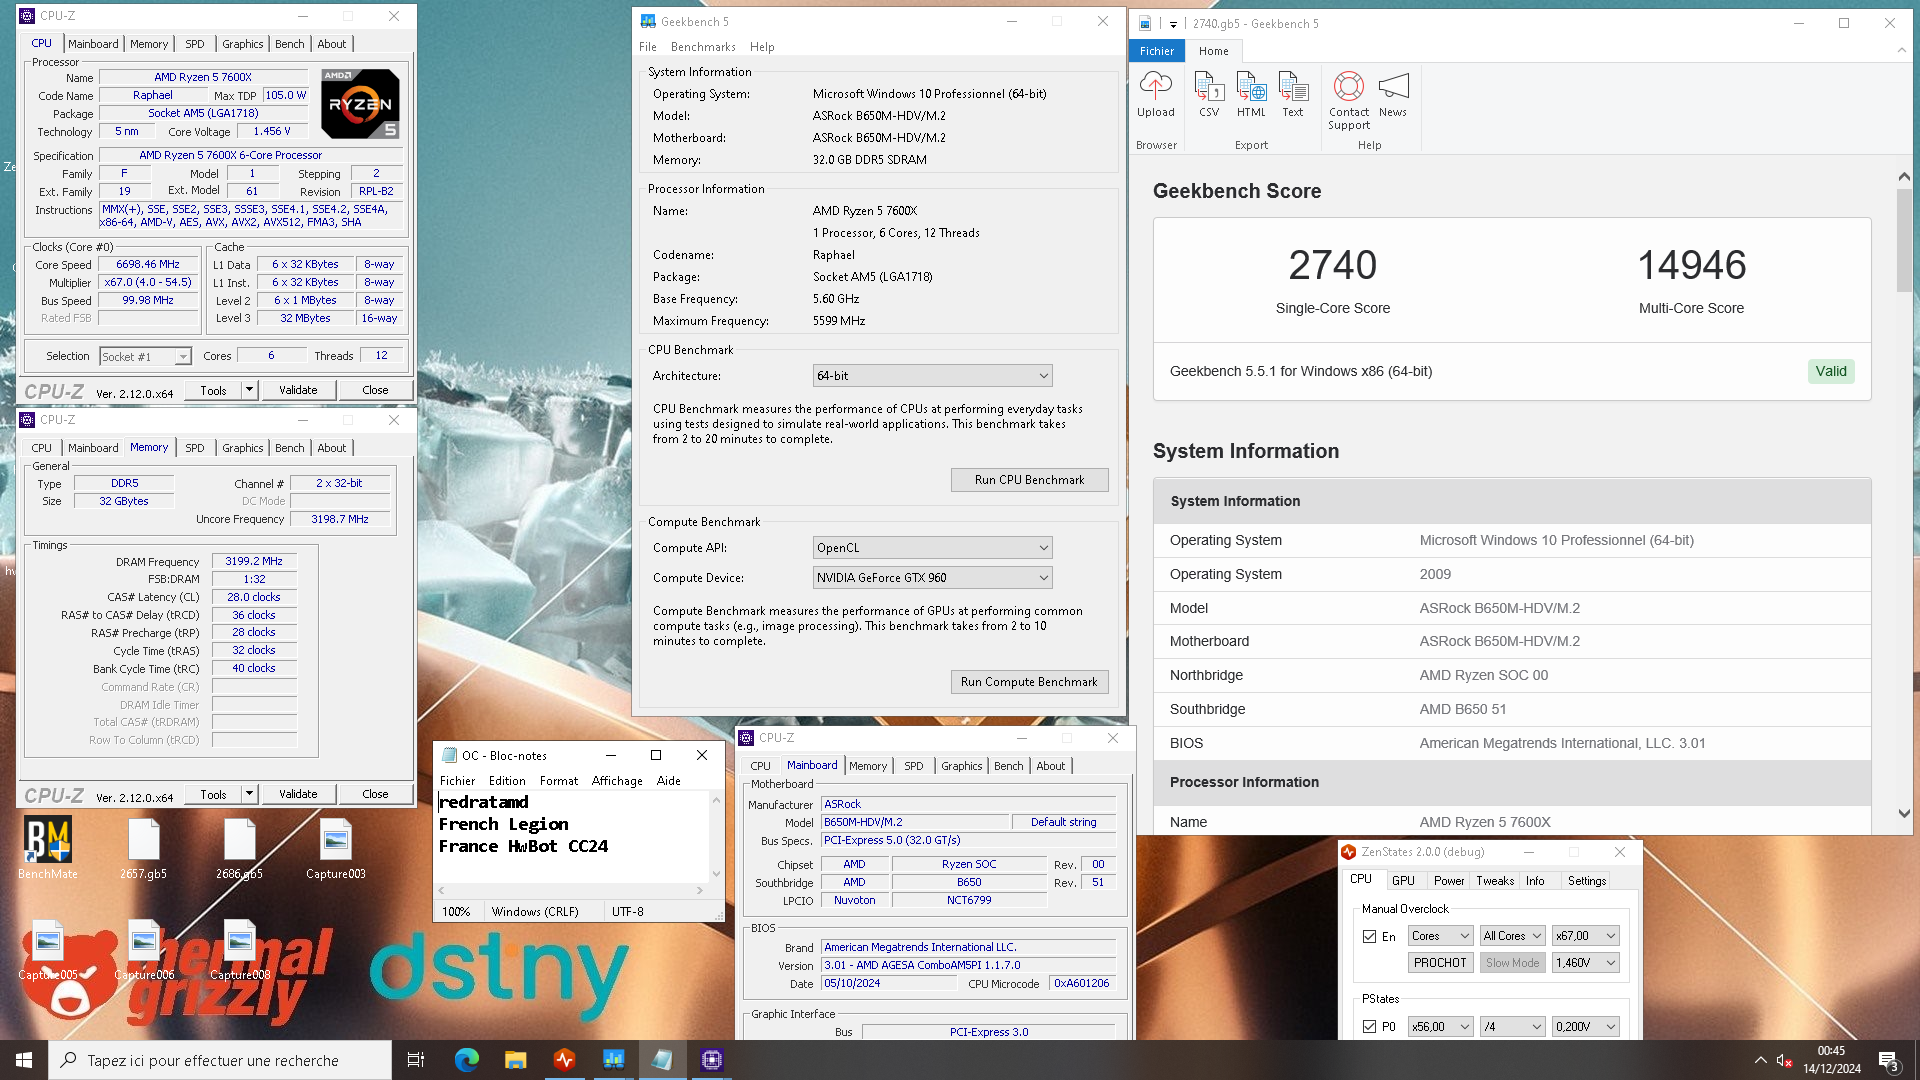Export results as CSV
Image resolution: width=1920 pixels, height=1080 pixels.
pyautogui.click(x=1209, y=95)
